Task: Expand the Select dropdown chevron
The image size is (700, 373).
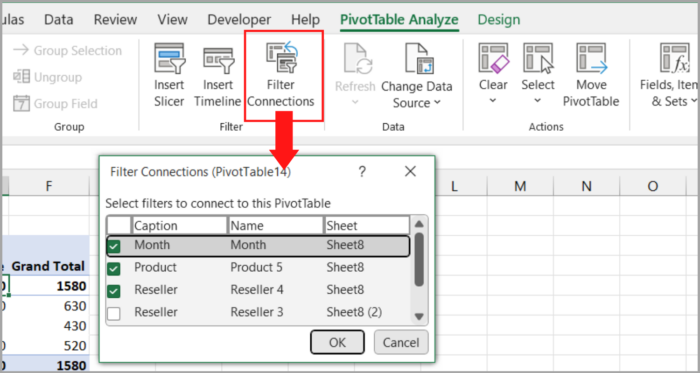Action: [x=538, y=101]
